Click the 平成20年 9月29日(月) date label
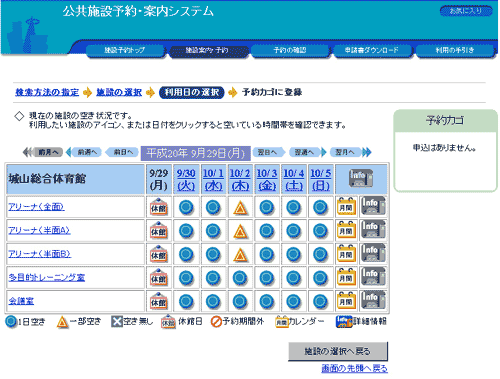Viewport: 500px width, 379px height. click(x=196, y=153)
